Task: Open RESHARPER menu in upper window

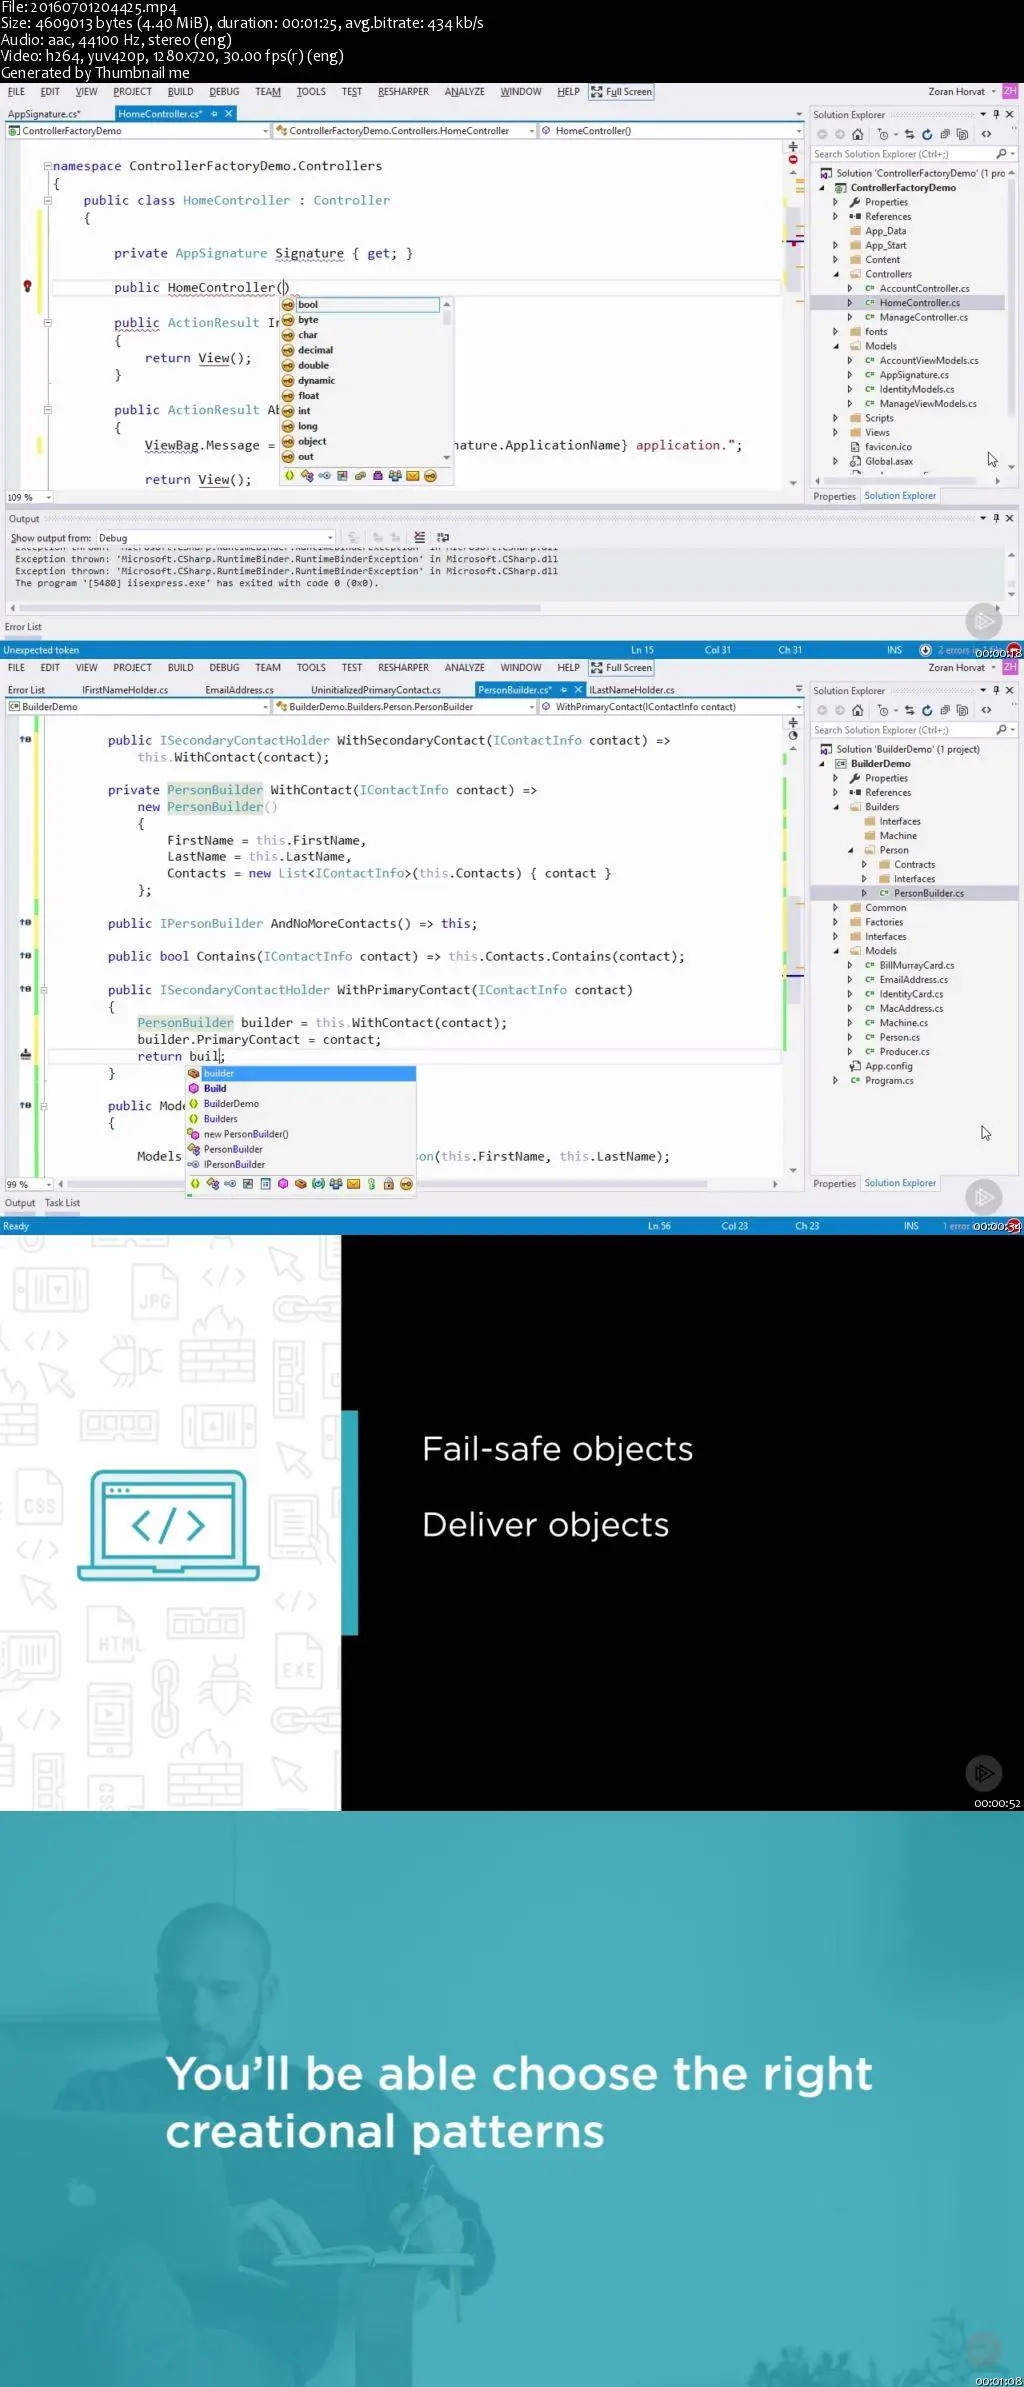Action: 403,91
